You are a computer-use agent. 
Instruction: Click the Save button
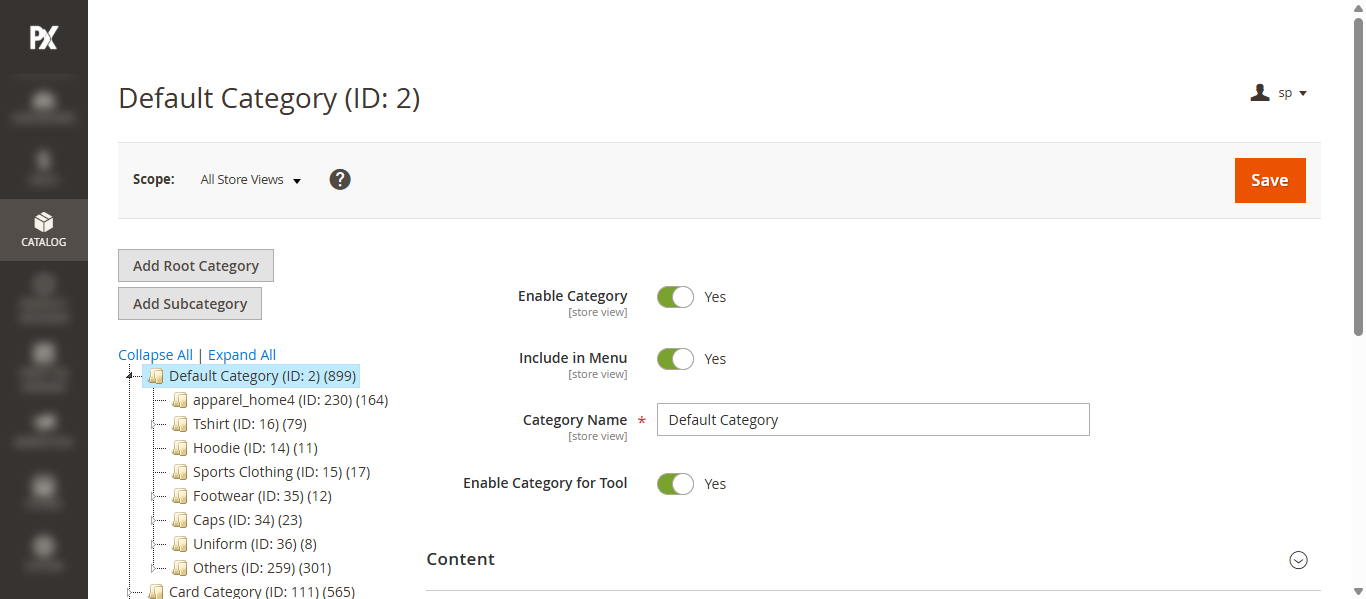[x=1270, y=180]
